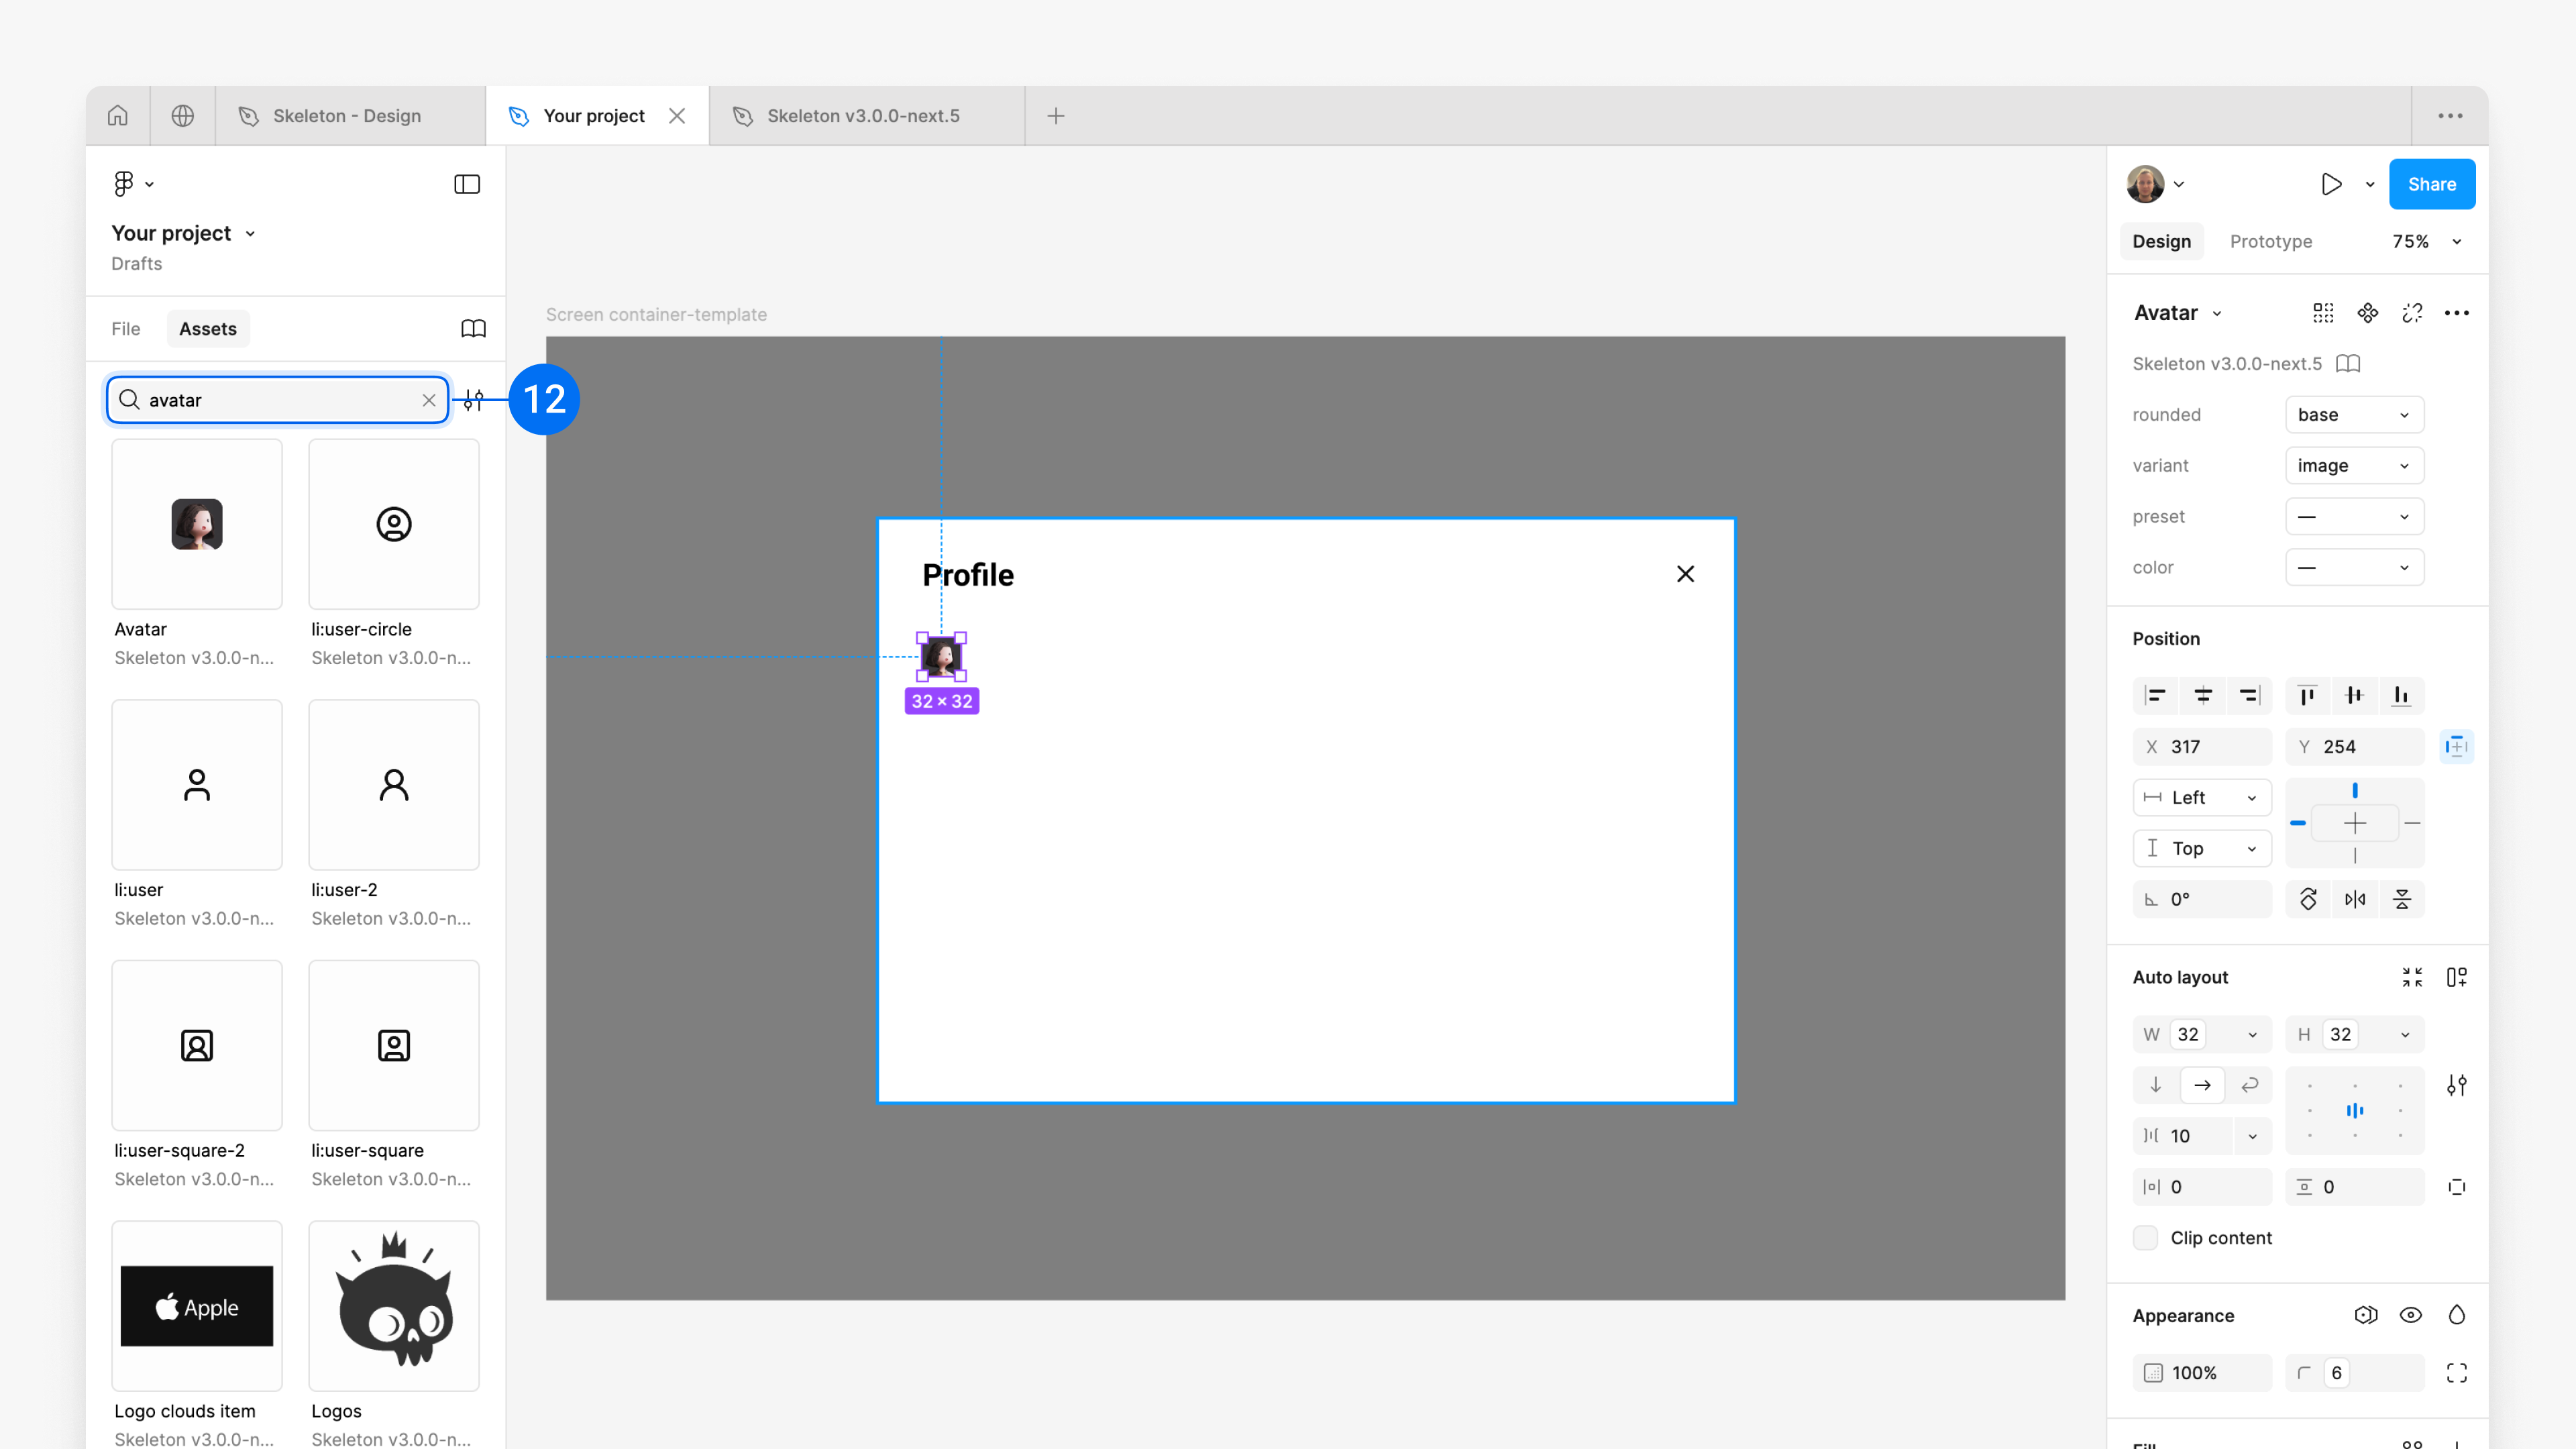
Task: Close the Profile dialog on canvas
Action: 1686,574
